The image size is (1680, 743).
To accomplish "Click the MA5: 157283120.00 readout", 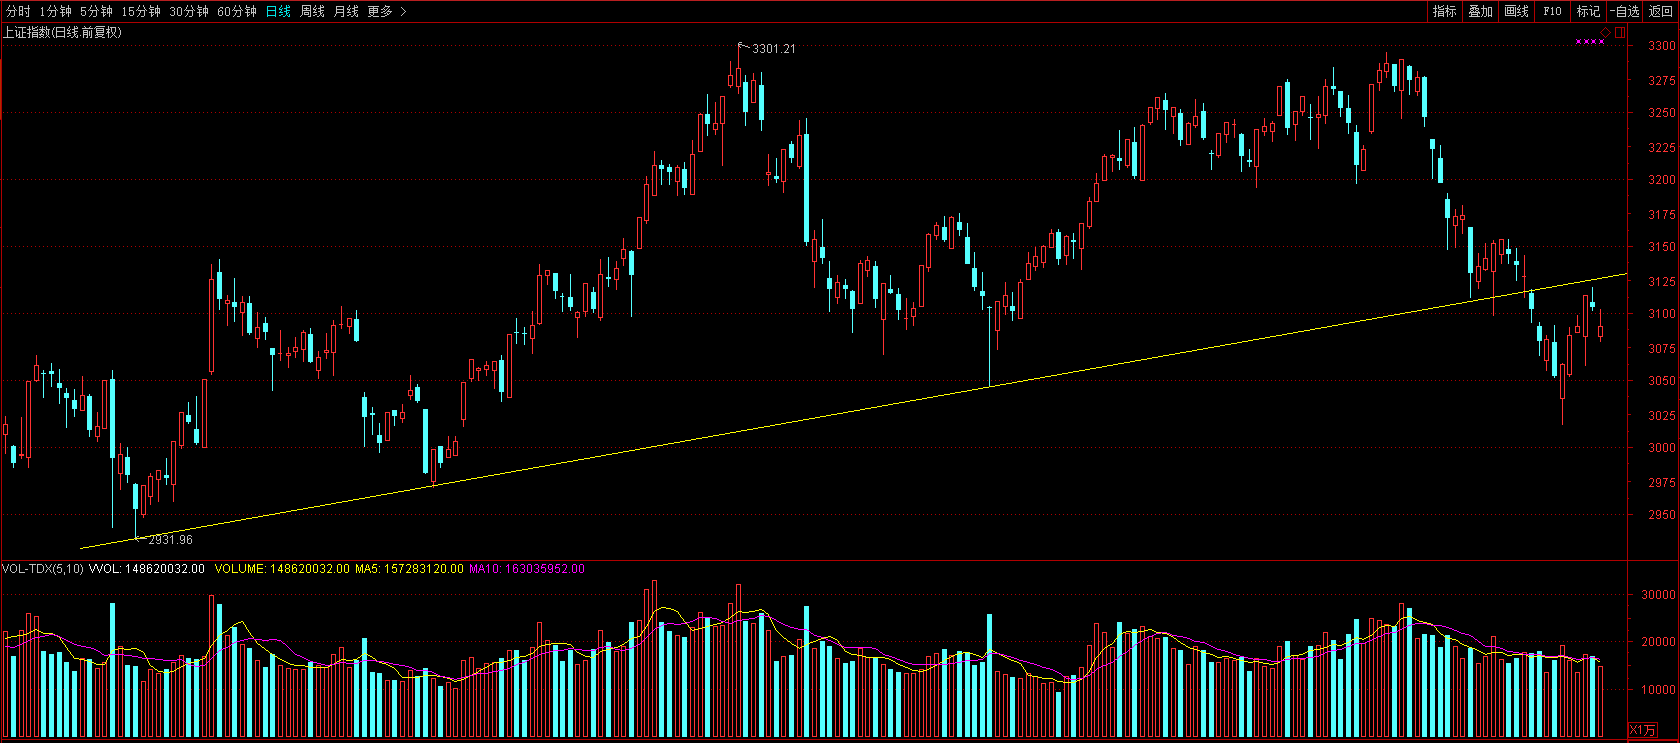I will [409, 569].
